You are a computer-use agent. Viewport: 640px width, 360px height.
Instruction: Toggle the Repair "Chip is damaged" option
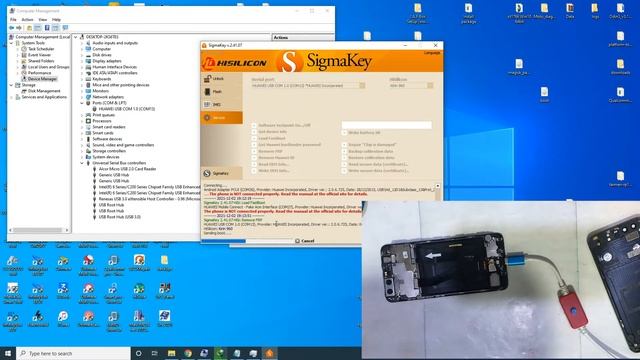[344, 145]
